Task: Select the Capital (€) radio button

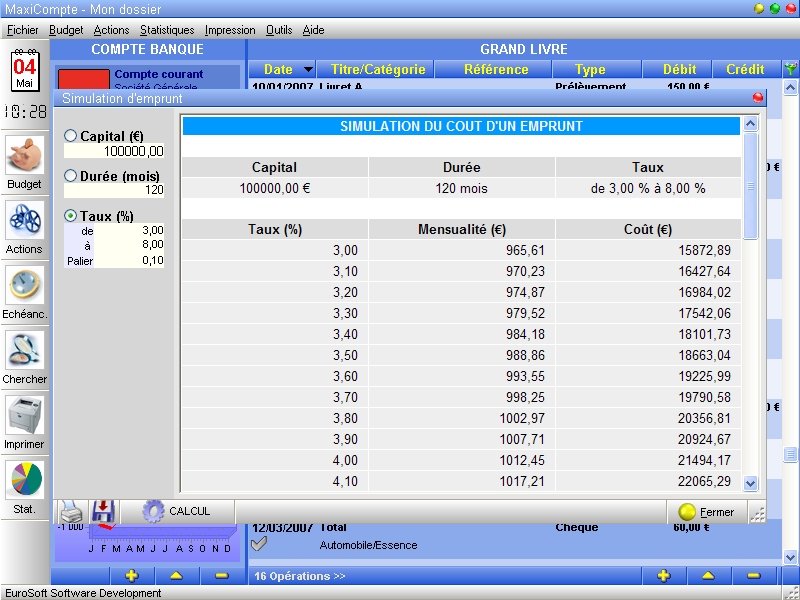Action: 71,136
